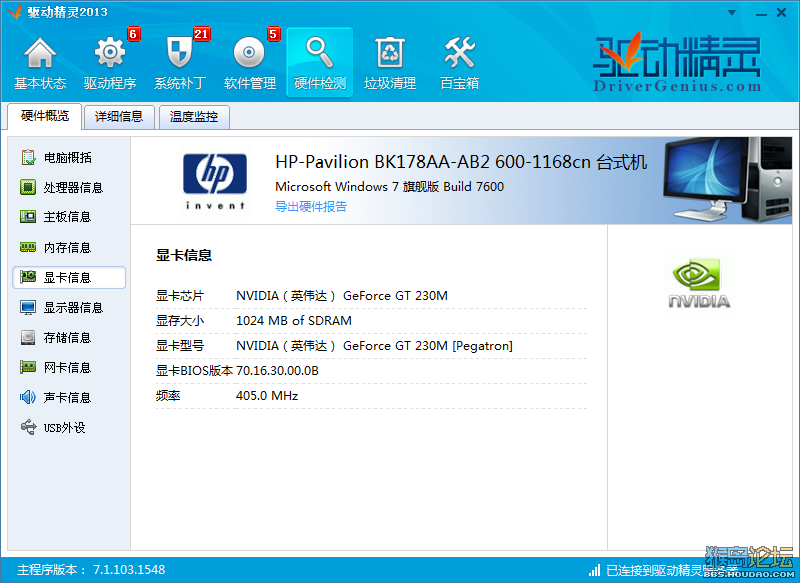The height and width of the screenshot is (583, 800).
Task: Select 存储信息 in the sidebar
Action: [69, 338]
